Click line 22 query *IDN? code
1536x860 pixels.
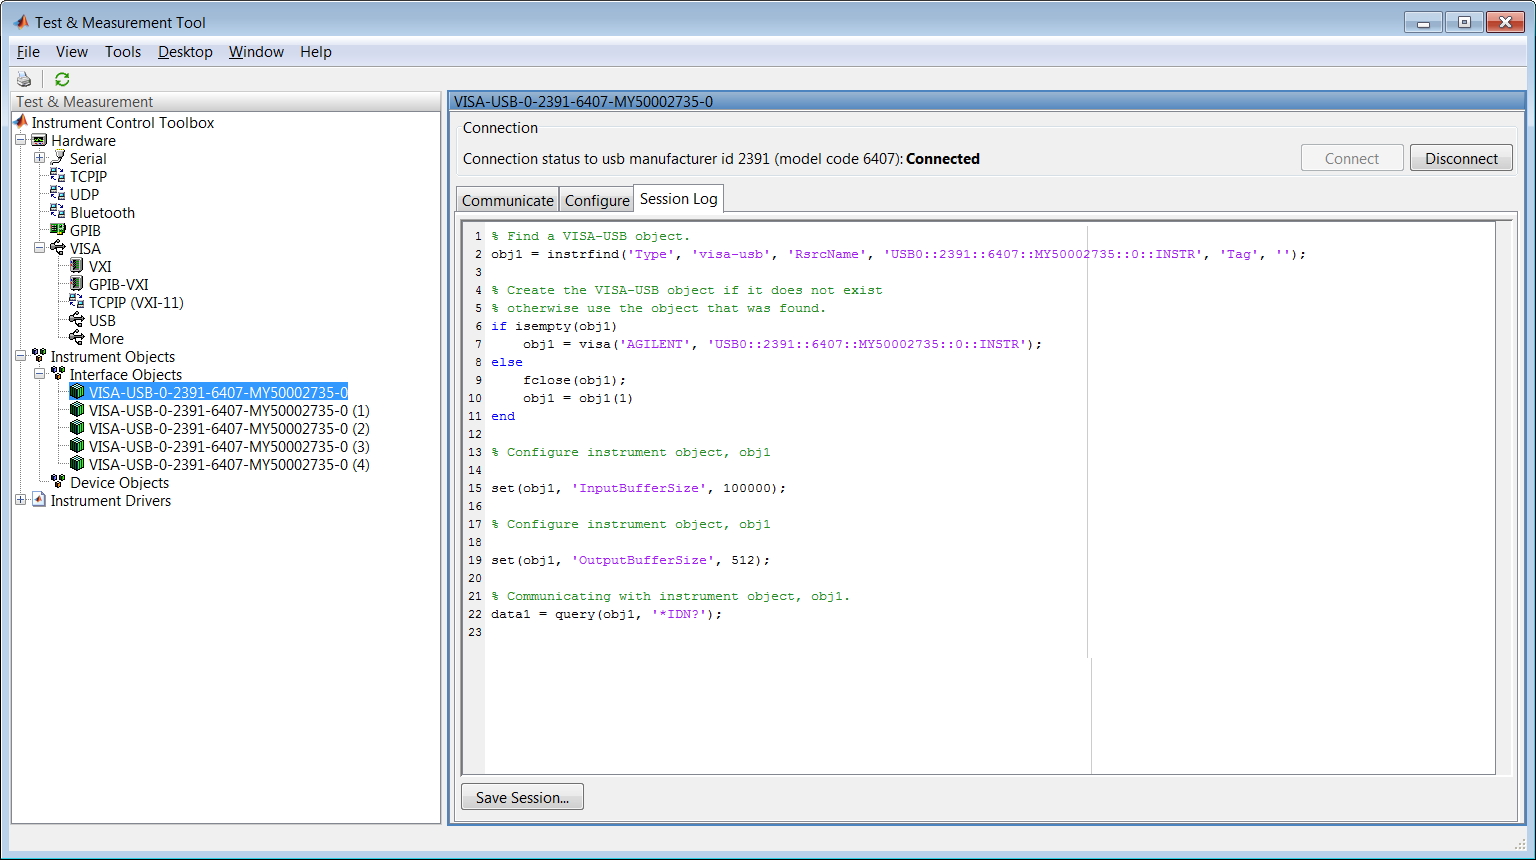(606, 614)
